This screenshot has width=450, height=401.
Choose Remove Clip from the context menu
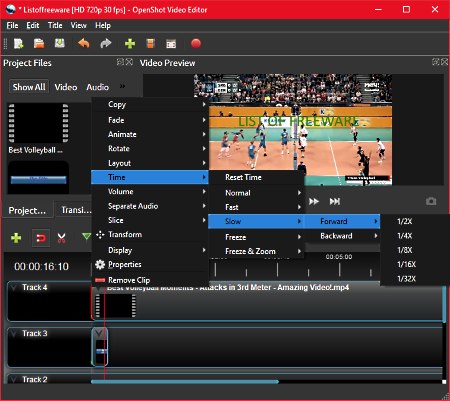click(x=150, y=280)
